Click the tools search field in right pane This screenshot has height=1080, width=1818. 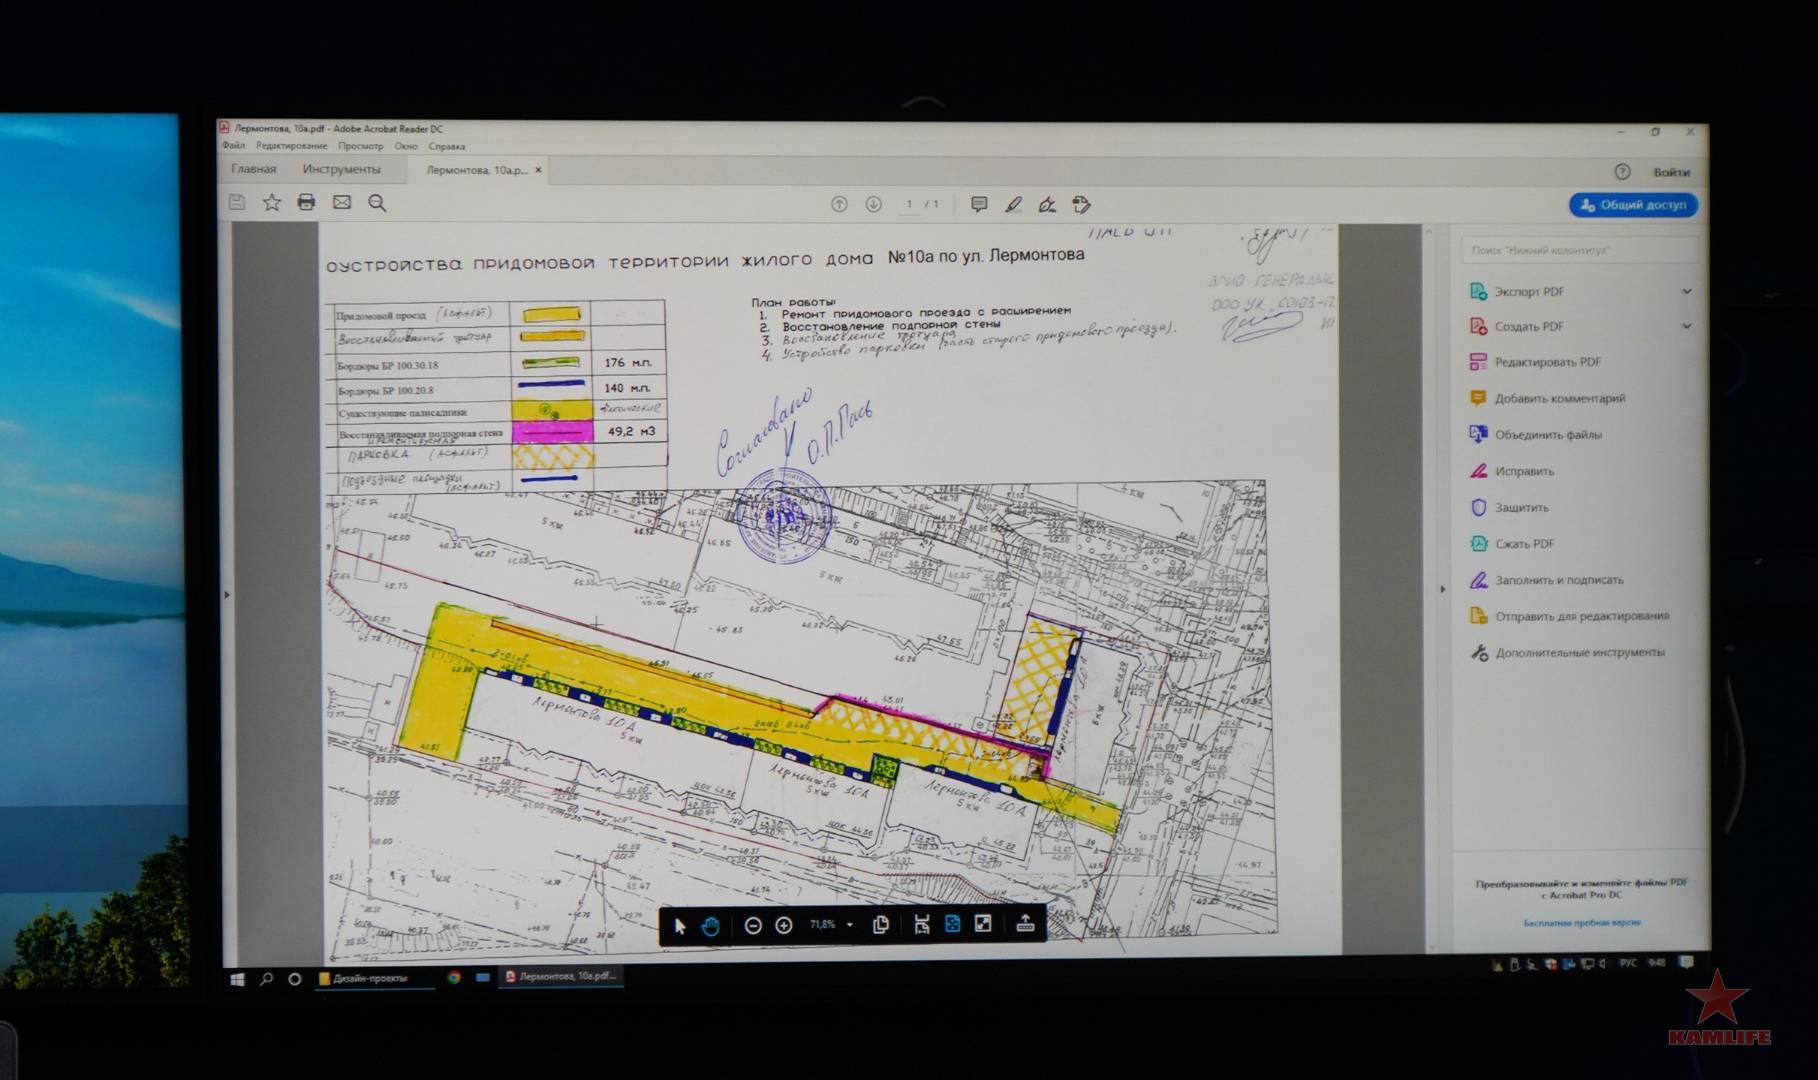pos(1579,250)
